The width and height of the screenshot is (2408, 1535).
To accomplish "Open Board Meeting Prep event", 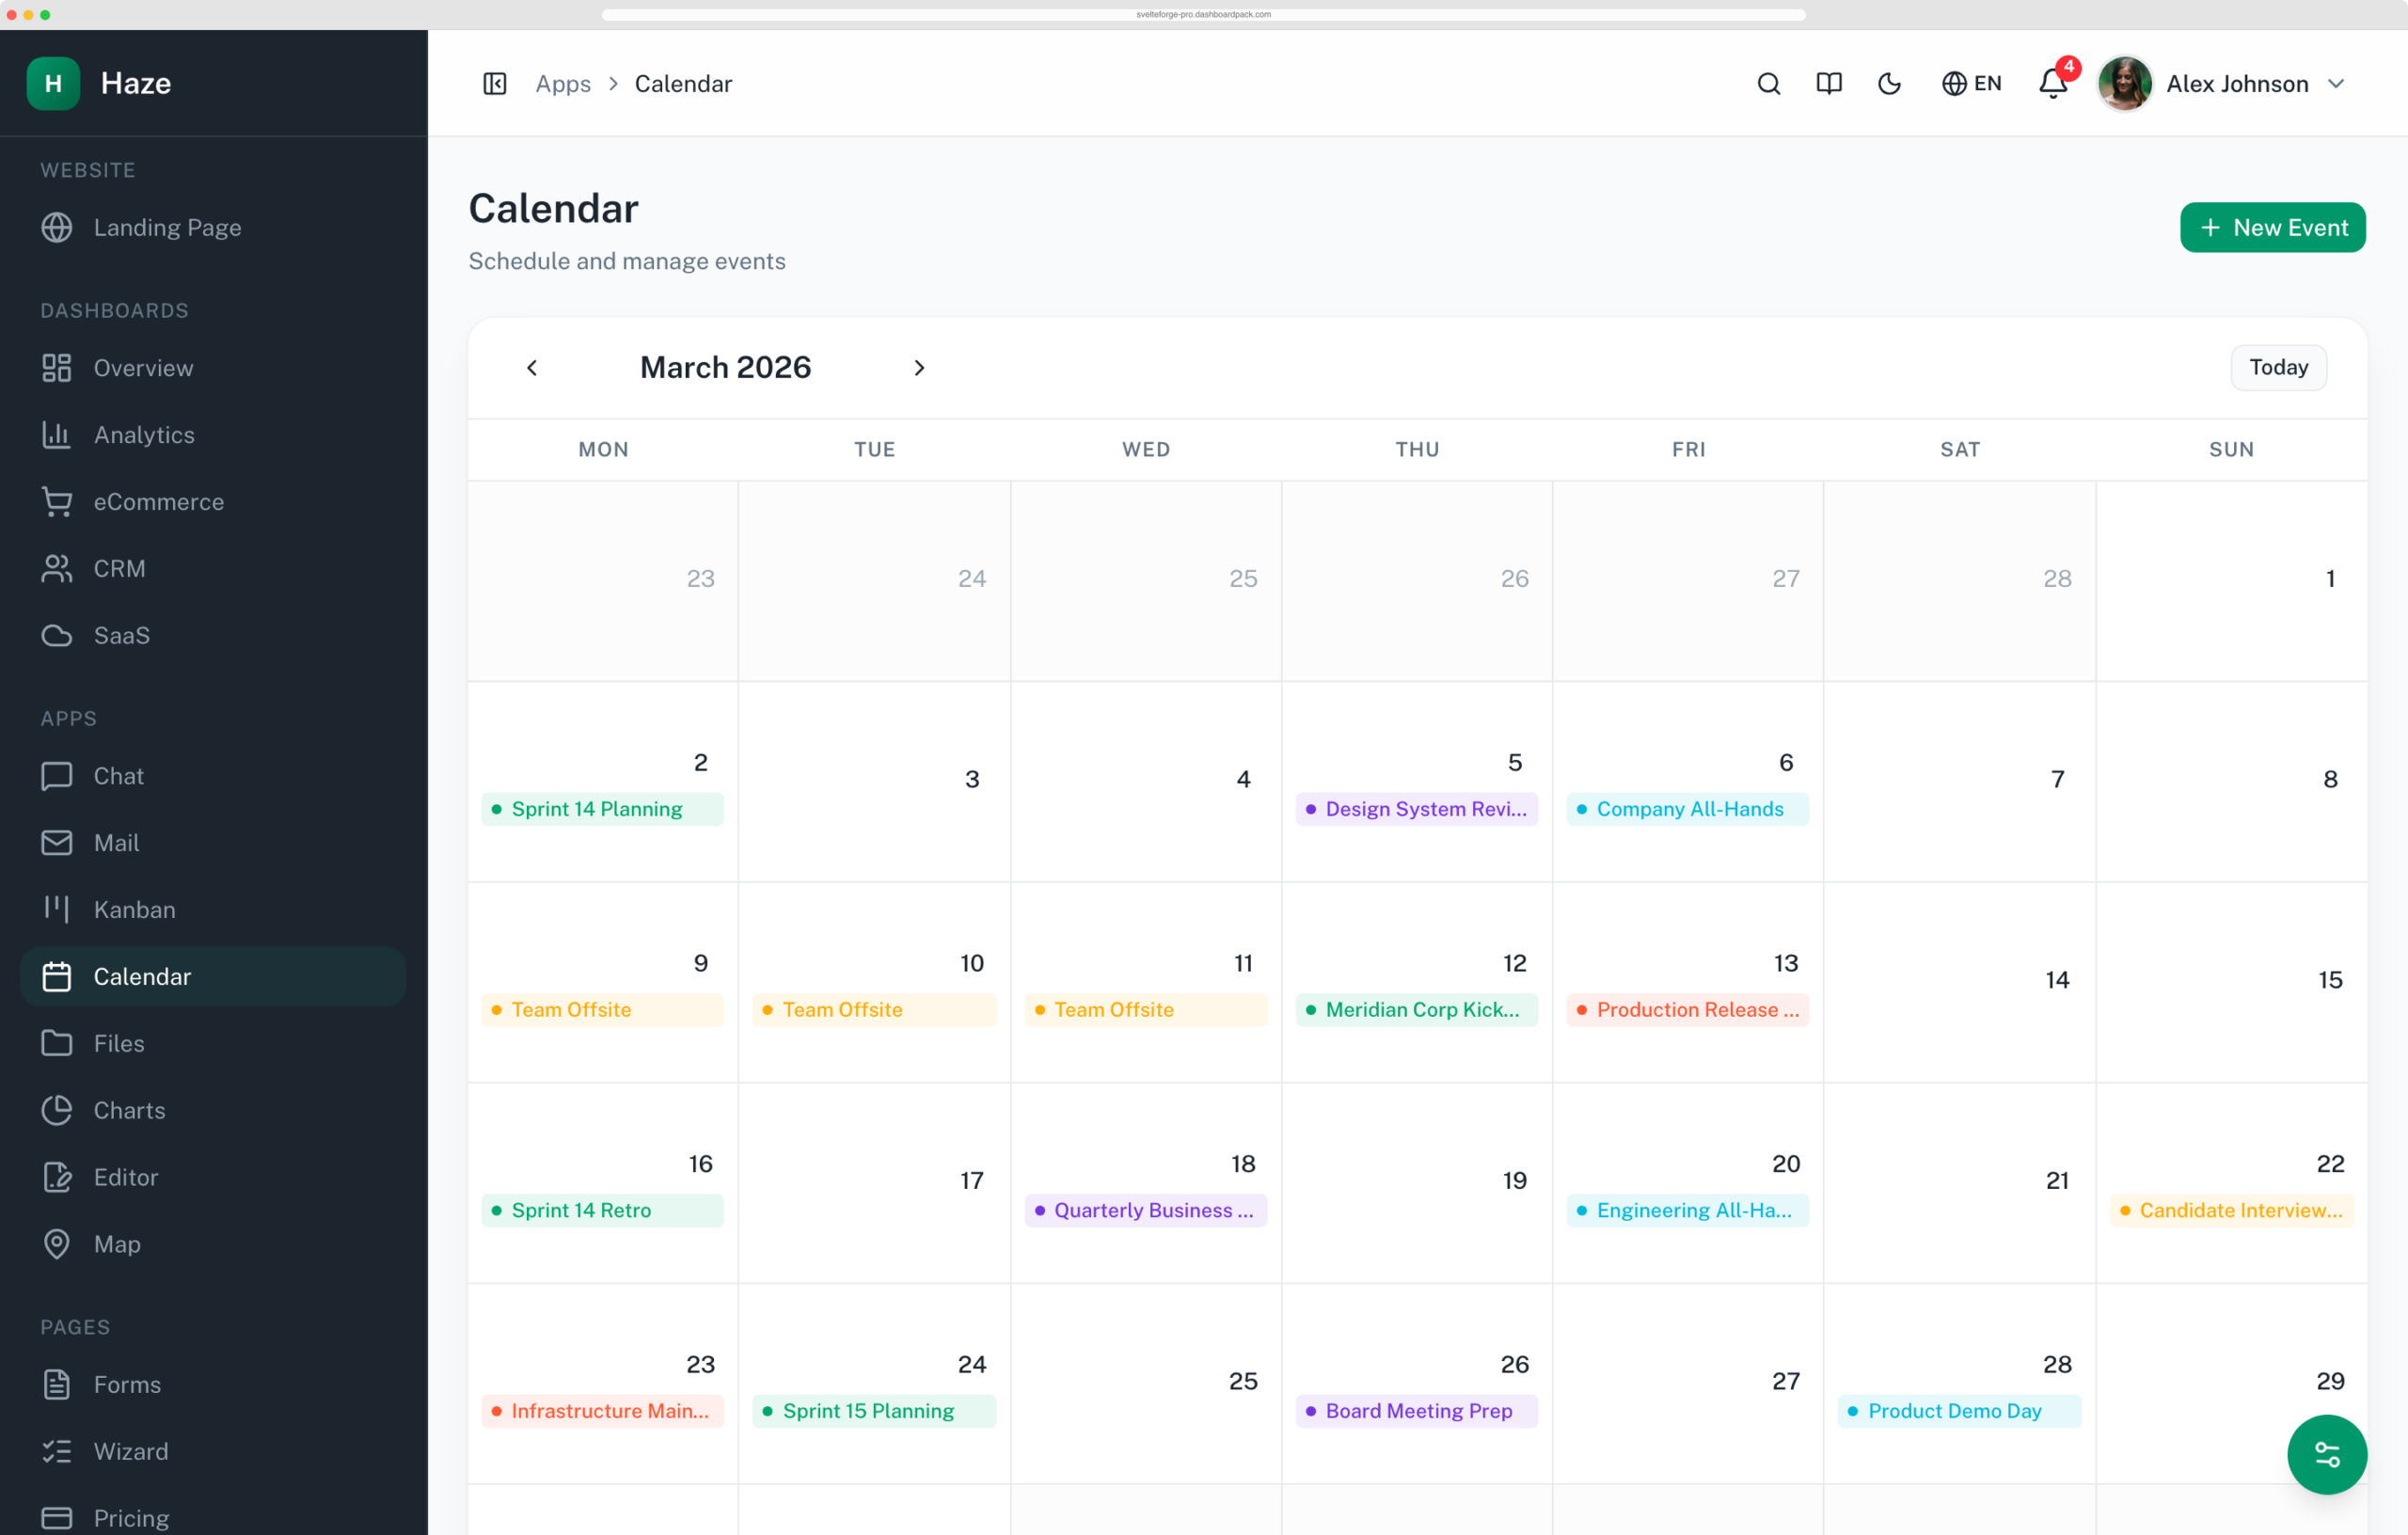I will click(x=1416, y=1411).
